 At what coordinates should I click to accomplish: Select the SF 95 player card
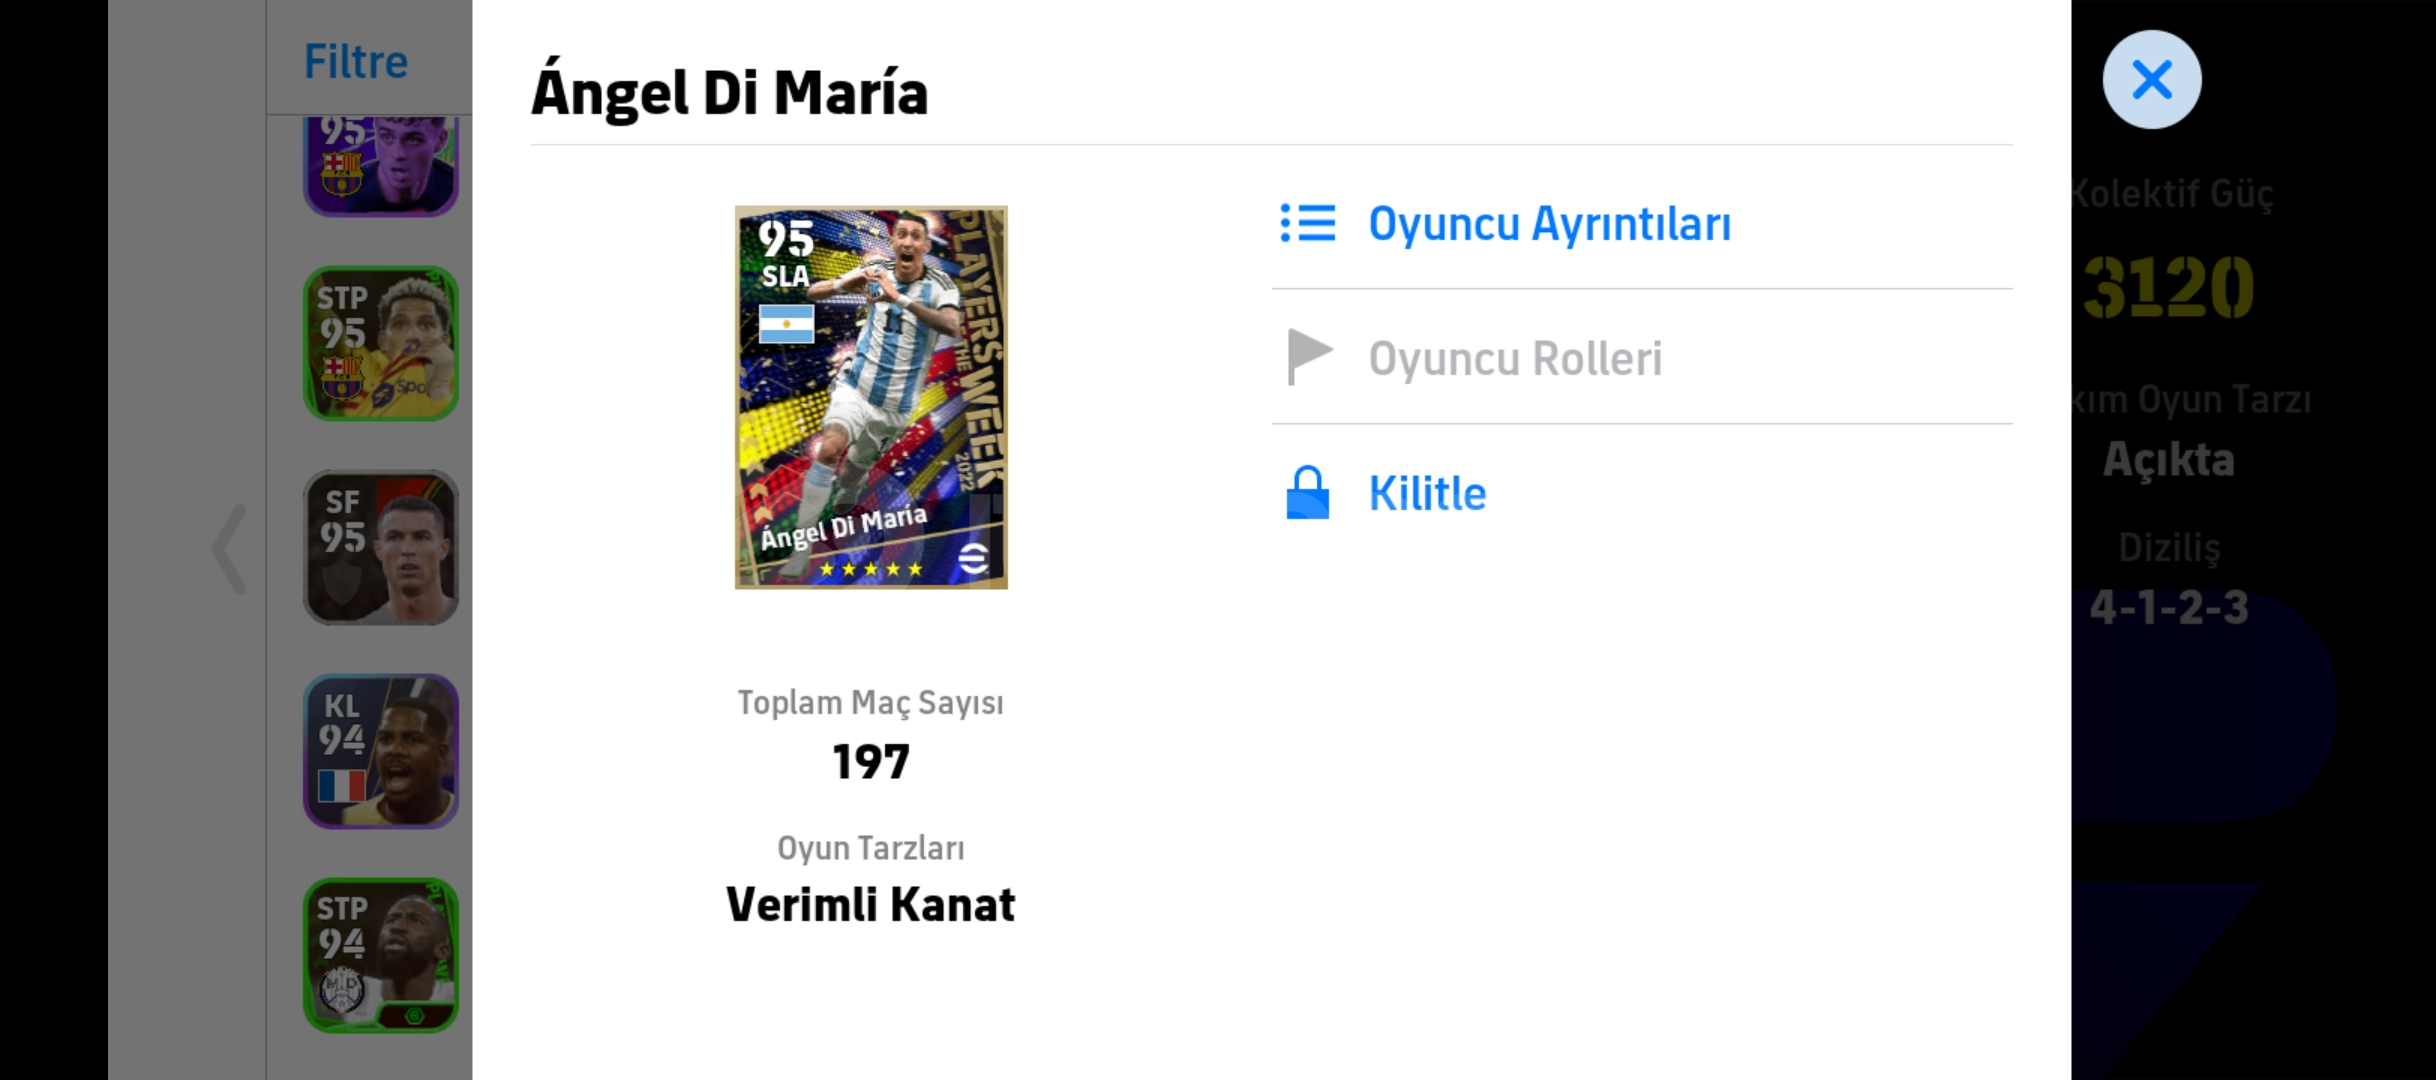[x=381, y=547]
